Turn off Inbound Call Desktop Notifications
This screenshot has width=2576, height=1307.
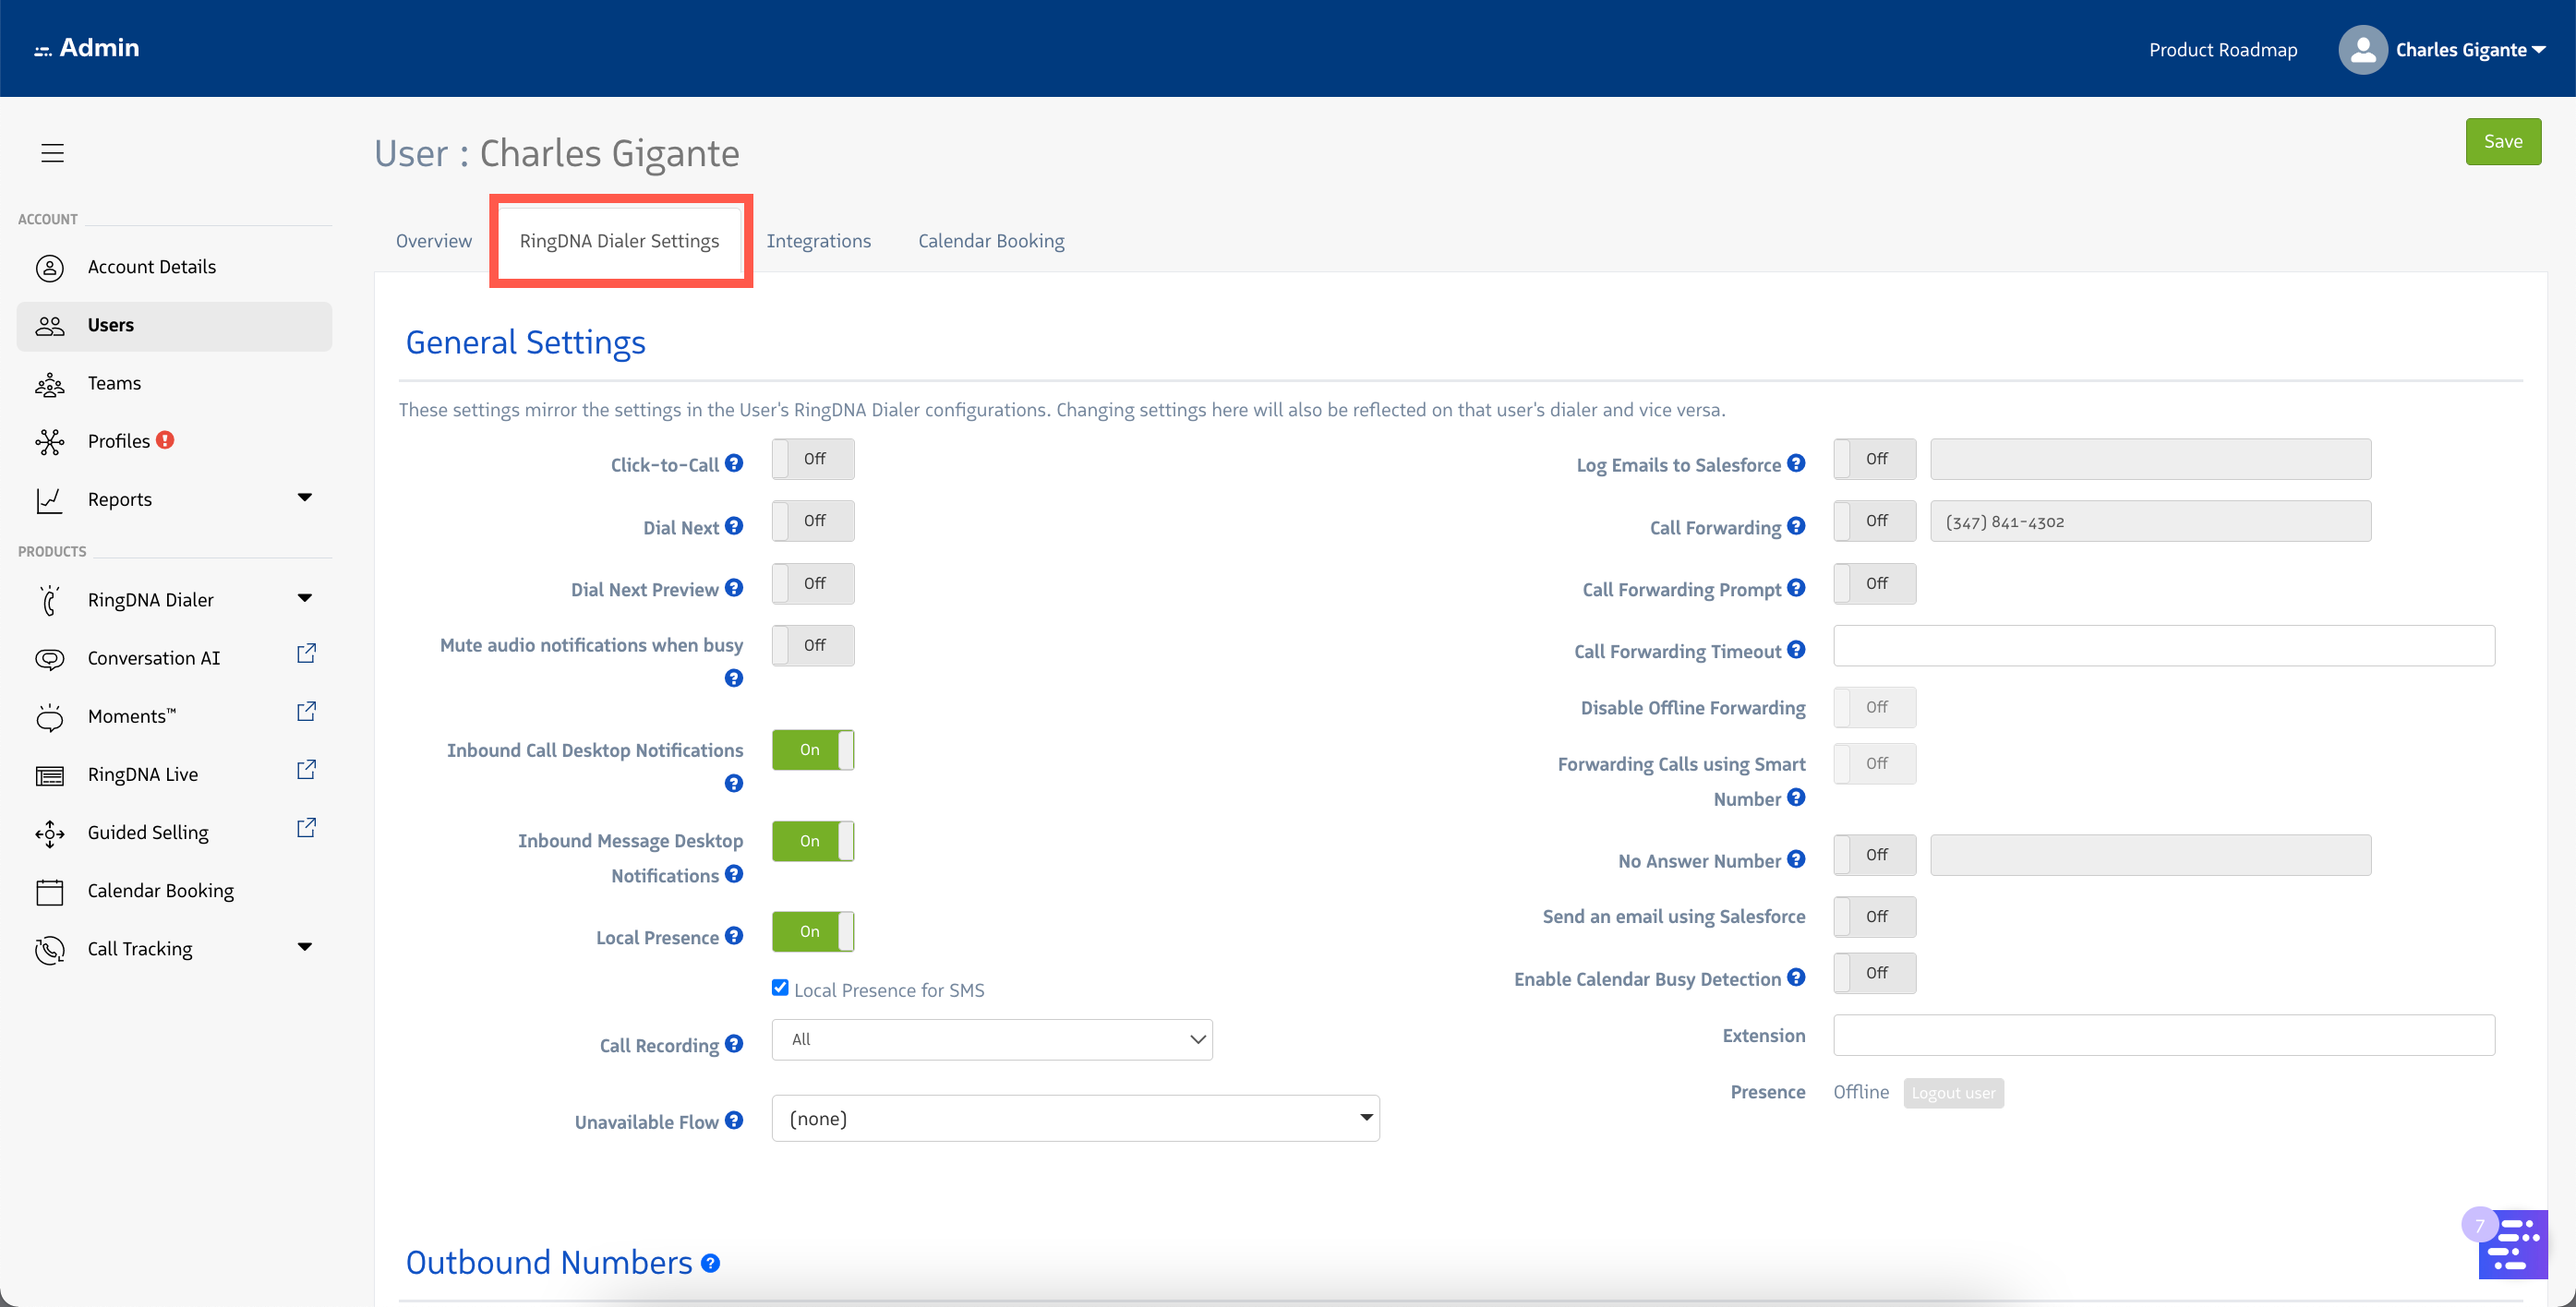point(813,750)
